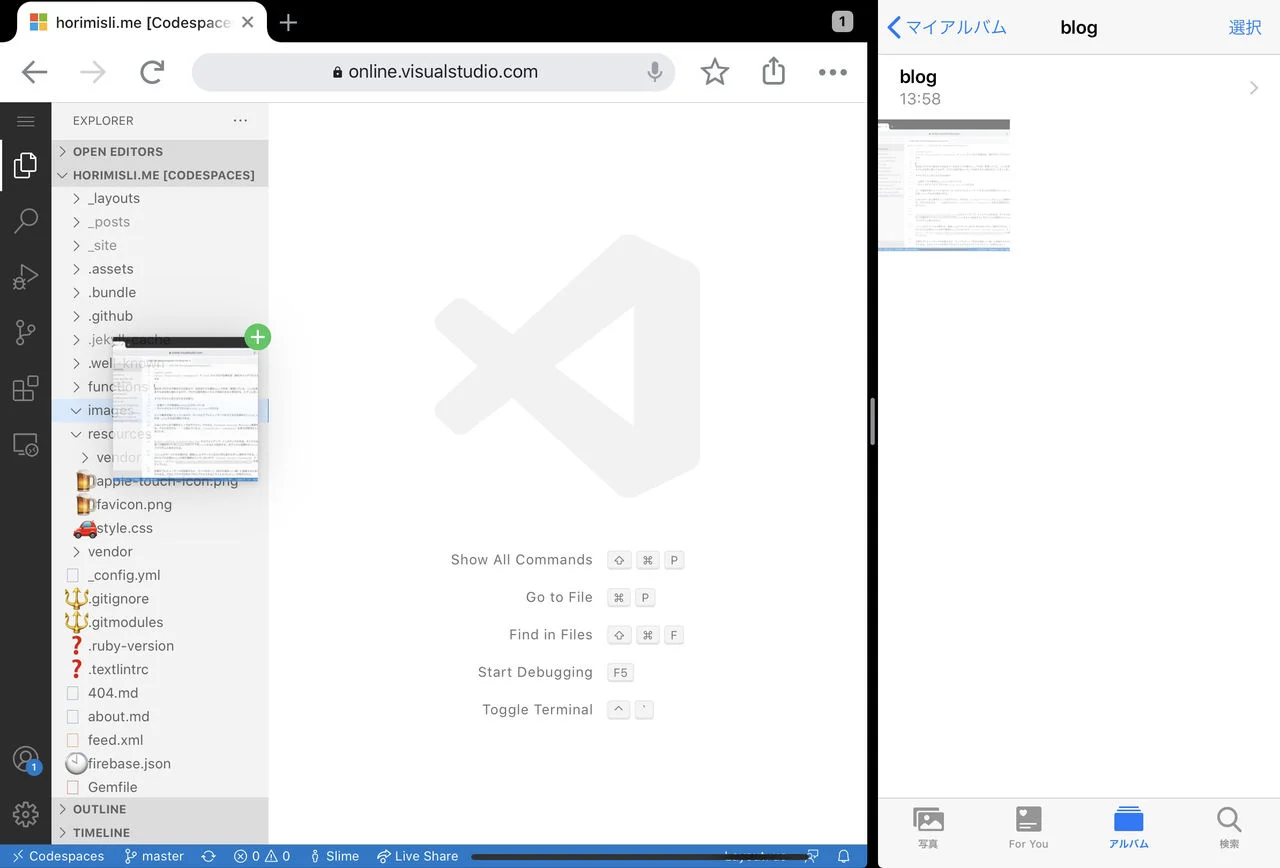
Task: Open about.md file
Action: pyautogui.click(x=160, y=716)
